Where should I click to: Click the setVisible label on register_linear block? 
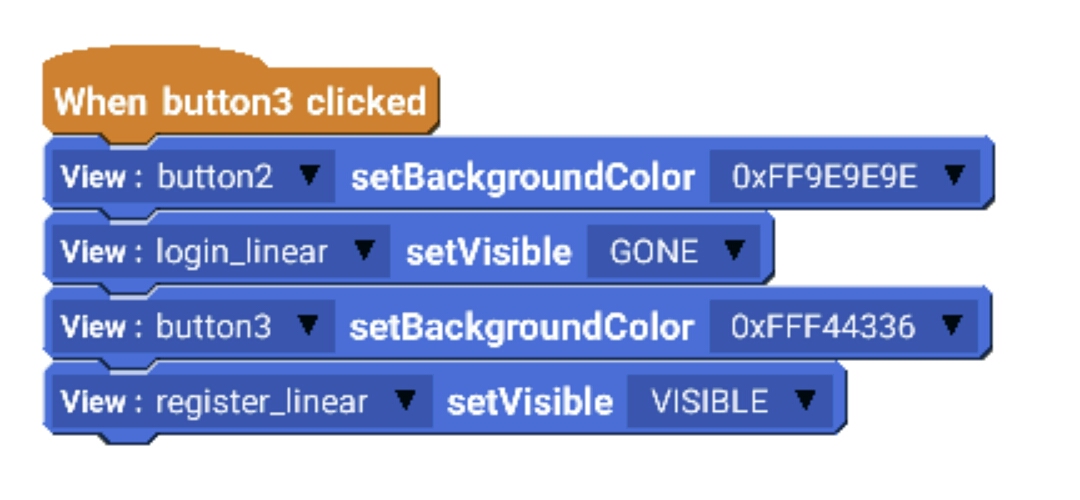pyautogui.click(x=530, y=402)
